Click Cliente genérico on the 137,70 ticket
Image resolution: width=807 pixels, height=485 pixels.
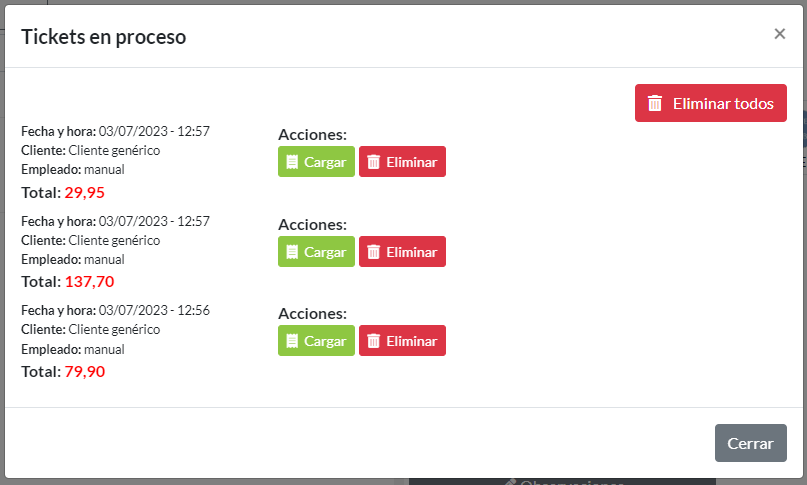(x=114, y=240)
